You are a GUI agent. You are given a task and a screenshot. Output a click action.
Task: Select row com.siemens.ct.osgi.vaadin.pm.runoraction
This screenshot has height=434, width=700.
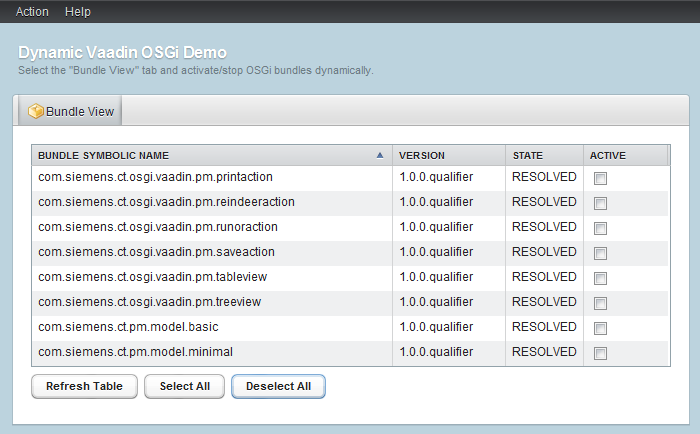350,228
